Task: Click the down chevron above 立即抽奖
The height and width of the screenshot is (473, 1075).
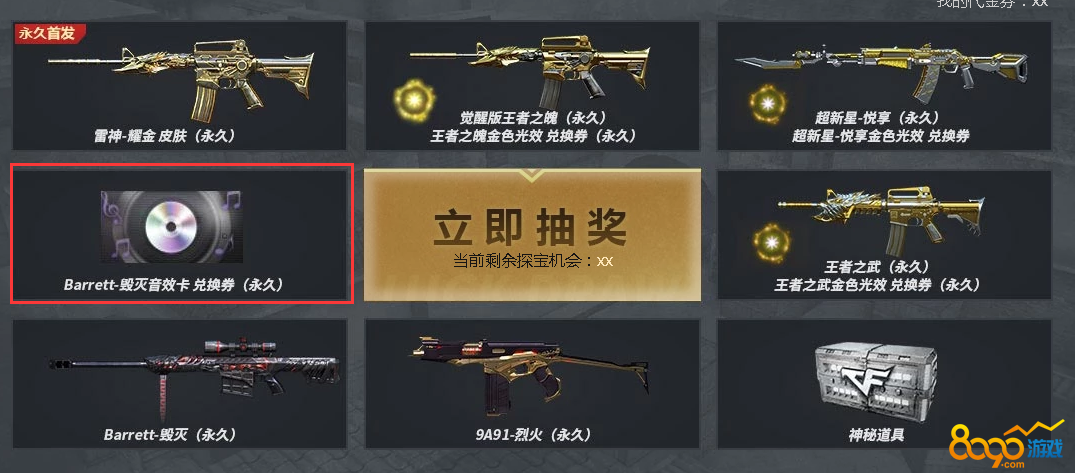Action: (530, 175)
